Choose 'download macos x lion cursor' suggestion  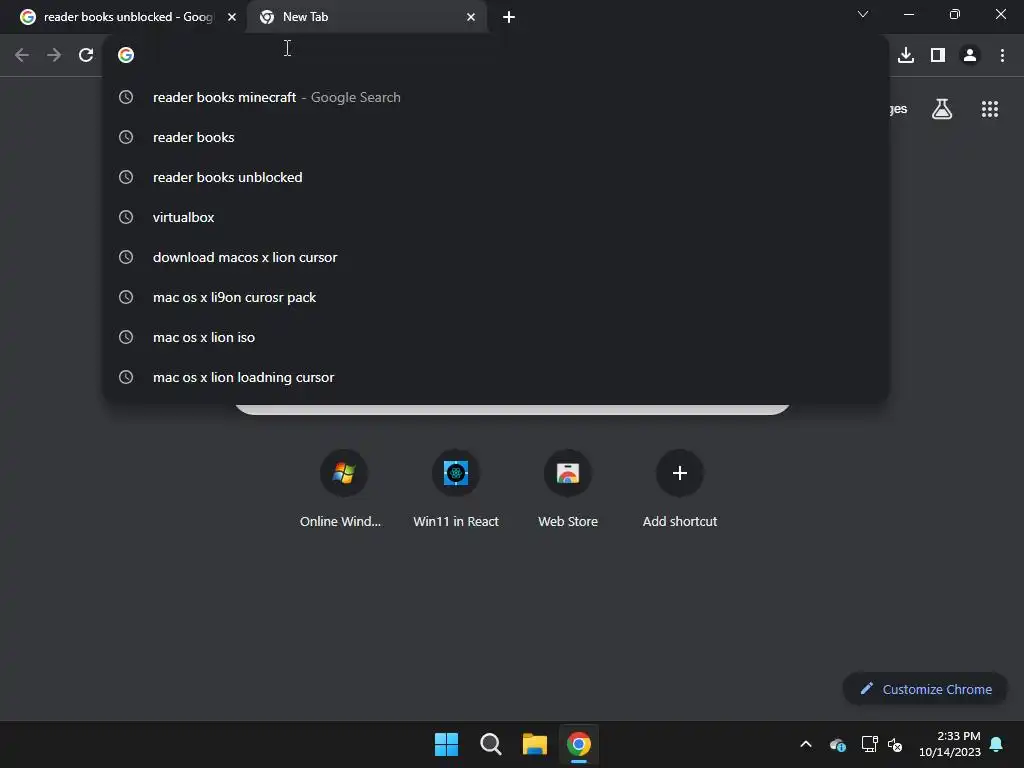(x=496, y=257)
